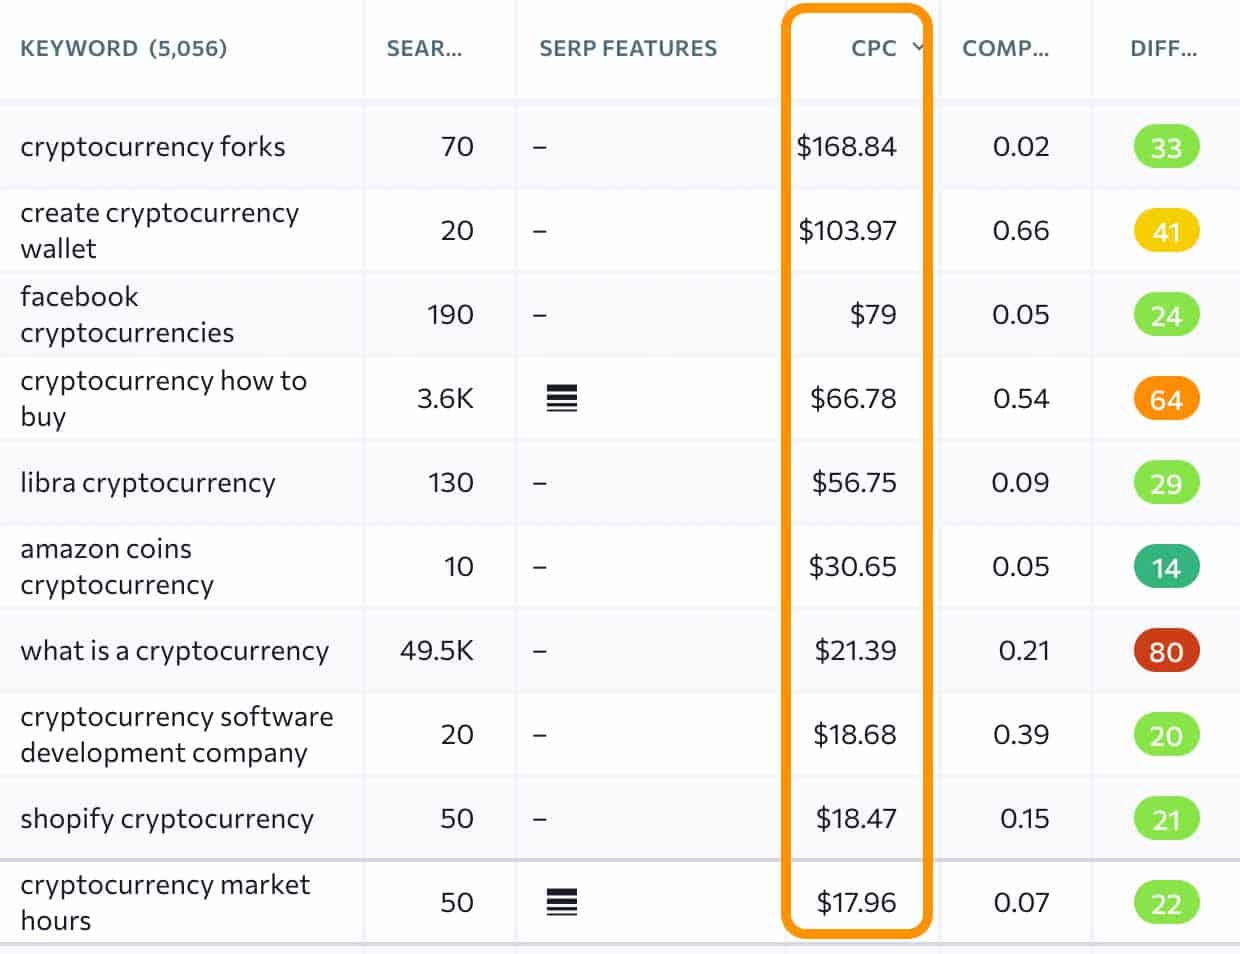Click the teal difficulty badge showing 14
The width and height of the screenshot is (1240, 954).
1165,566
